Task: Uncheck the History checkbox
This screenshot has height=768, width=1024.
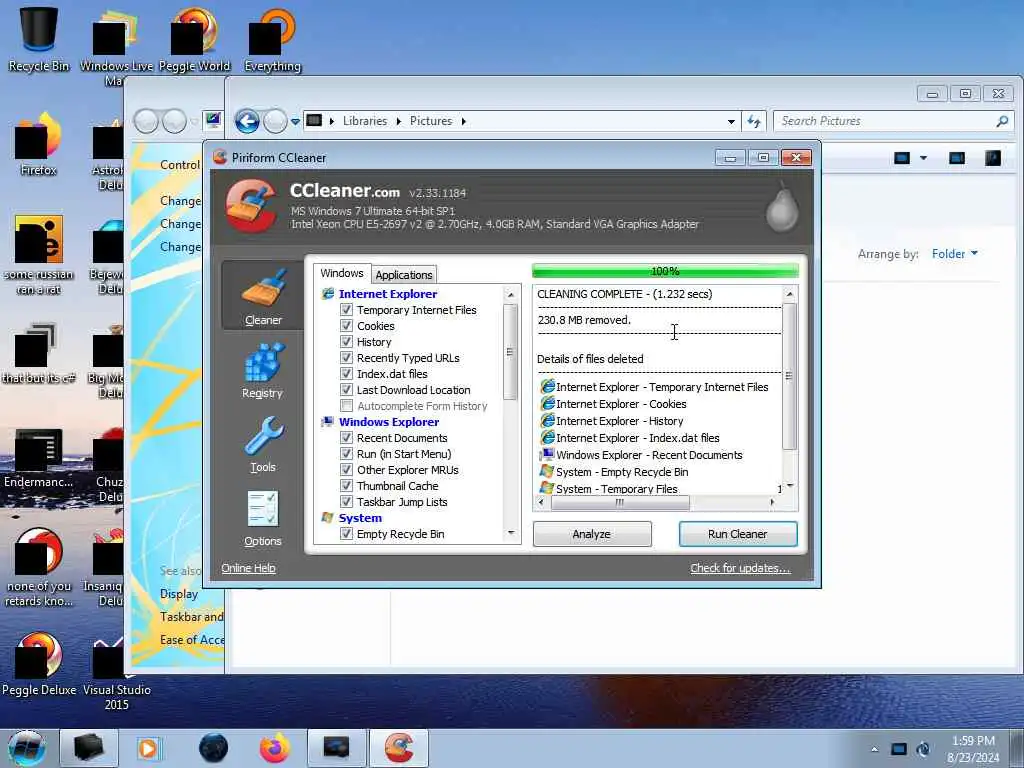Action: 347,342
